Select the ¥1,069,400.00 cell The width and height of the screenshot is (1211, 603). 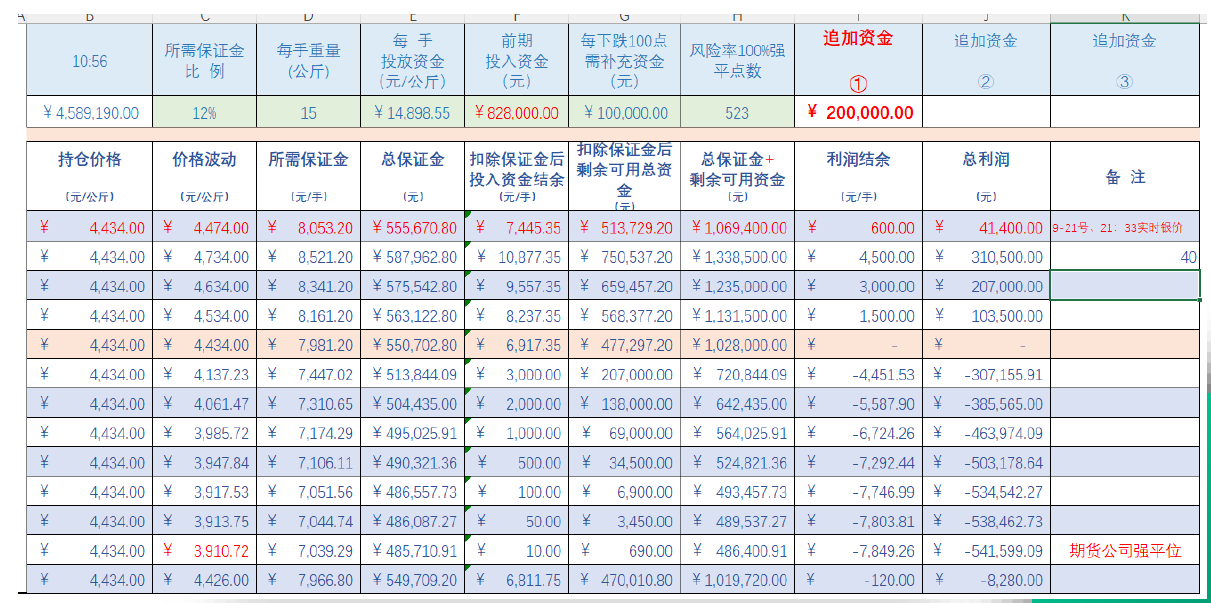(x=737, y=228)
